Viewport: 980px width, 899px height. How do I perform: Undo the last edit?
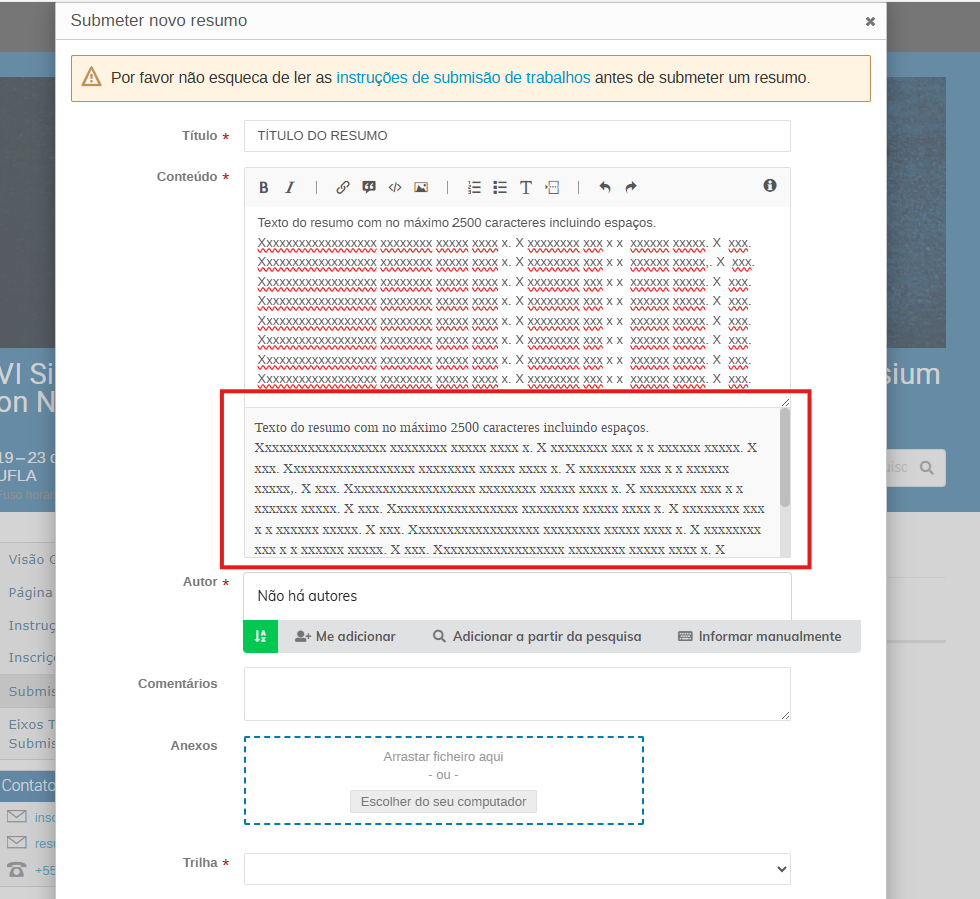click(x=605, y=187)
